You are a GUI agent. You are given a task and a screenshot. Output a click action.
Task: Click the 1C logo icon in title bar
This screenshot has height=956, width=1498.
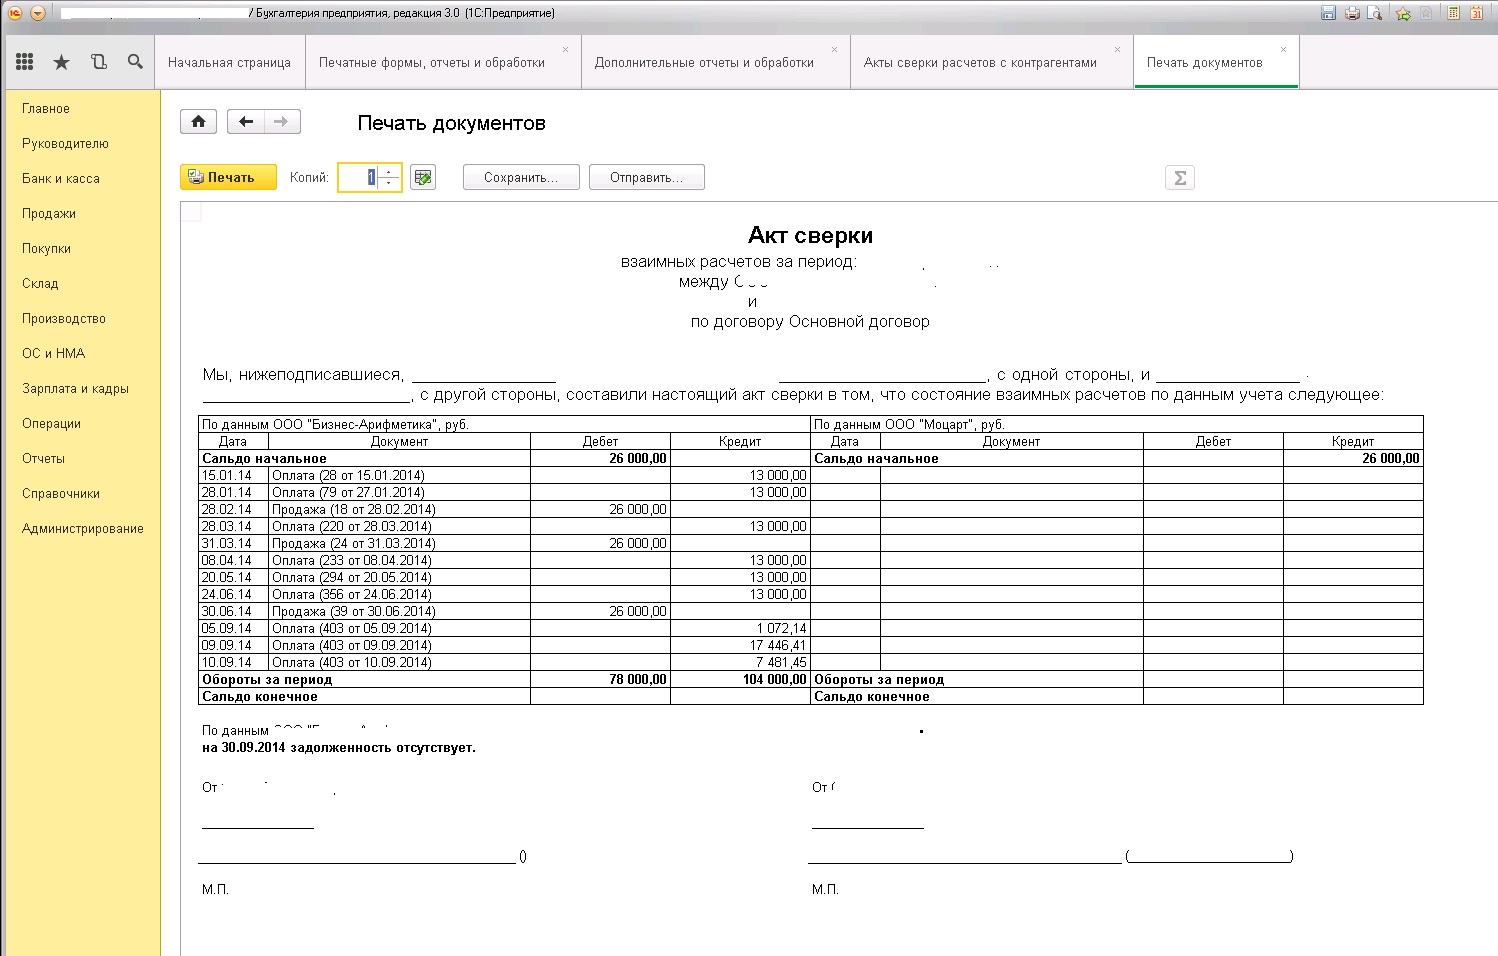15,13
